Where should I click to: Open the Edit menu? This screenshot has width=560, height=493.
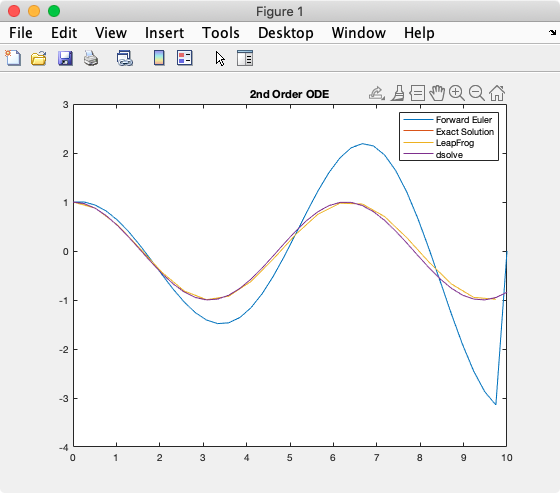pyautogui.click(x=64, y=33)
